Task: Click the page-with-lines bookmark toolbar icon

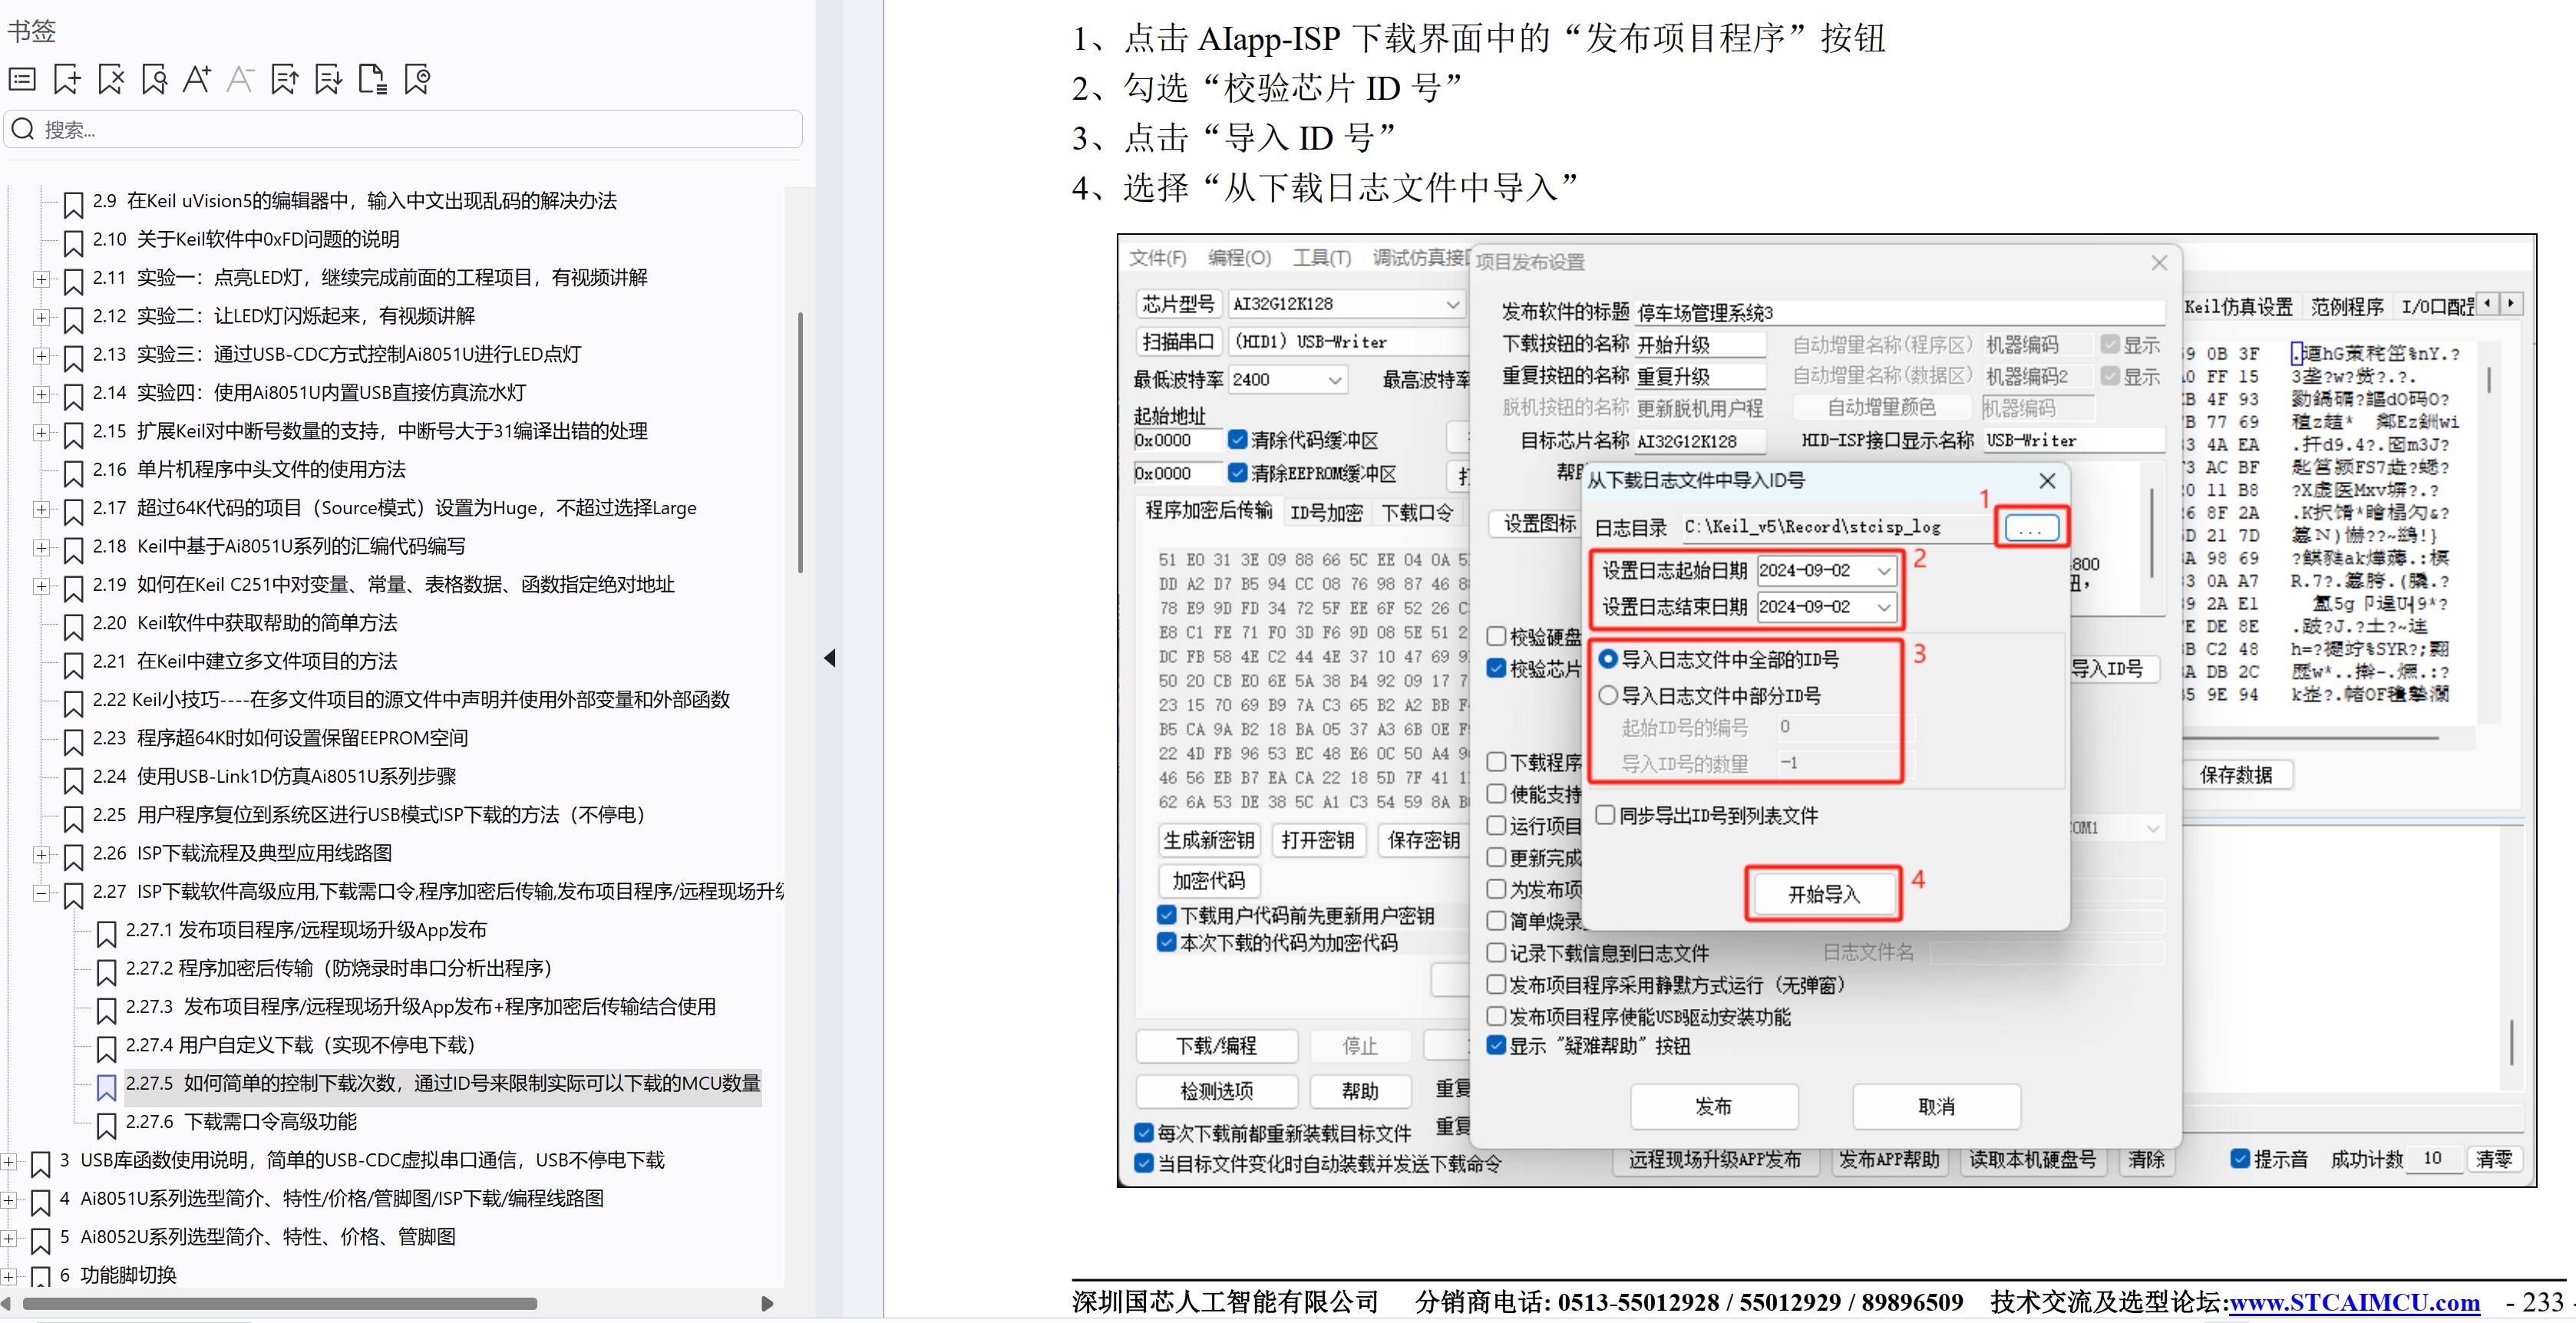Action: click(x=372, y=79)
